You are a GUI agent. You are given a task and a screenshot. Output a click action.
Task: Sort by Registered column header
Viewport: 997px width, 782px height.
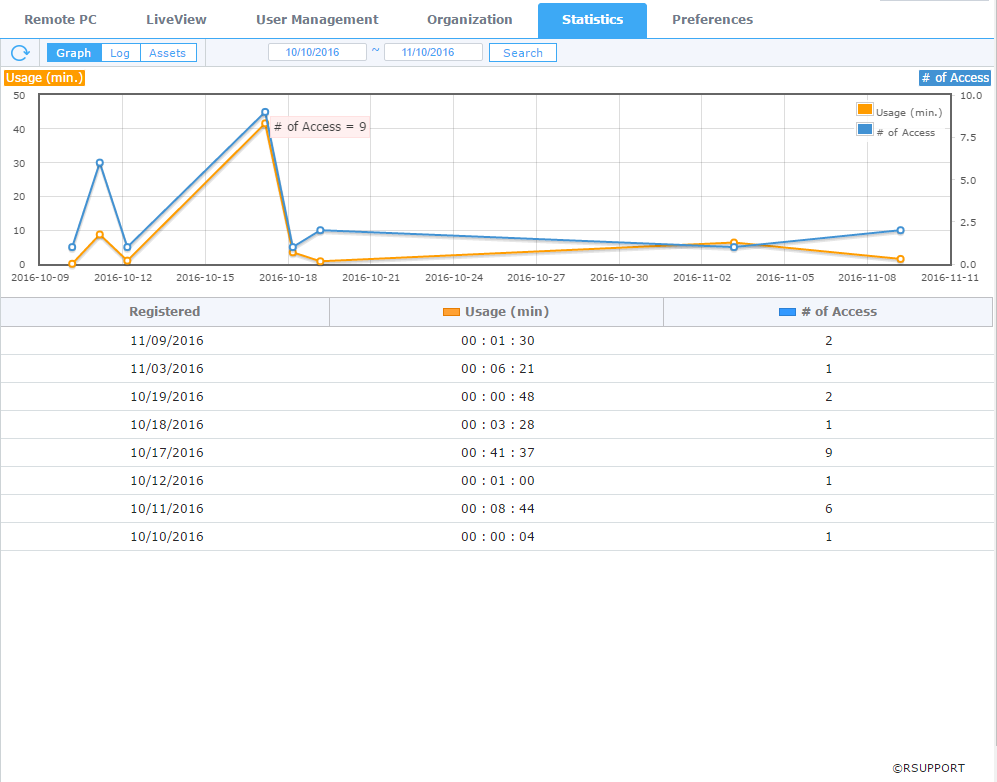(165, 312)
